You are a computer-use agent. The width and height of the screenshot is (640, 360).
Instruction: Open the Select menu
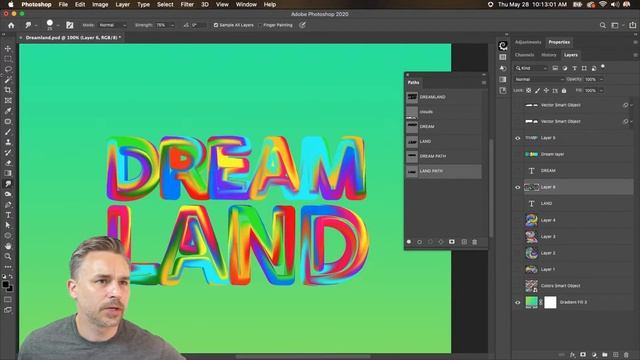click(x=165, y=4)
